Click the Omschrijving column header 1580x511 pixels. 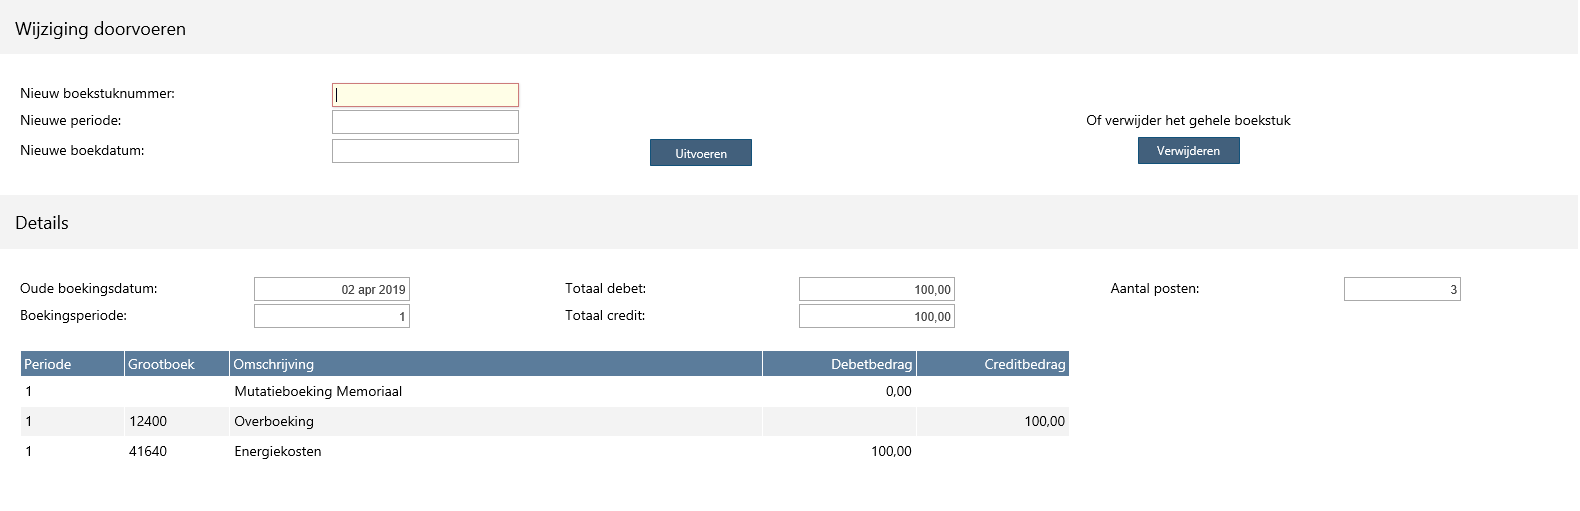point(496,364)
